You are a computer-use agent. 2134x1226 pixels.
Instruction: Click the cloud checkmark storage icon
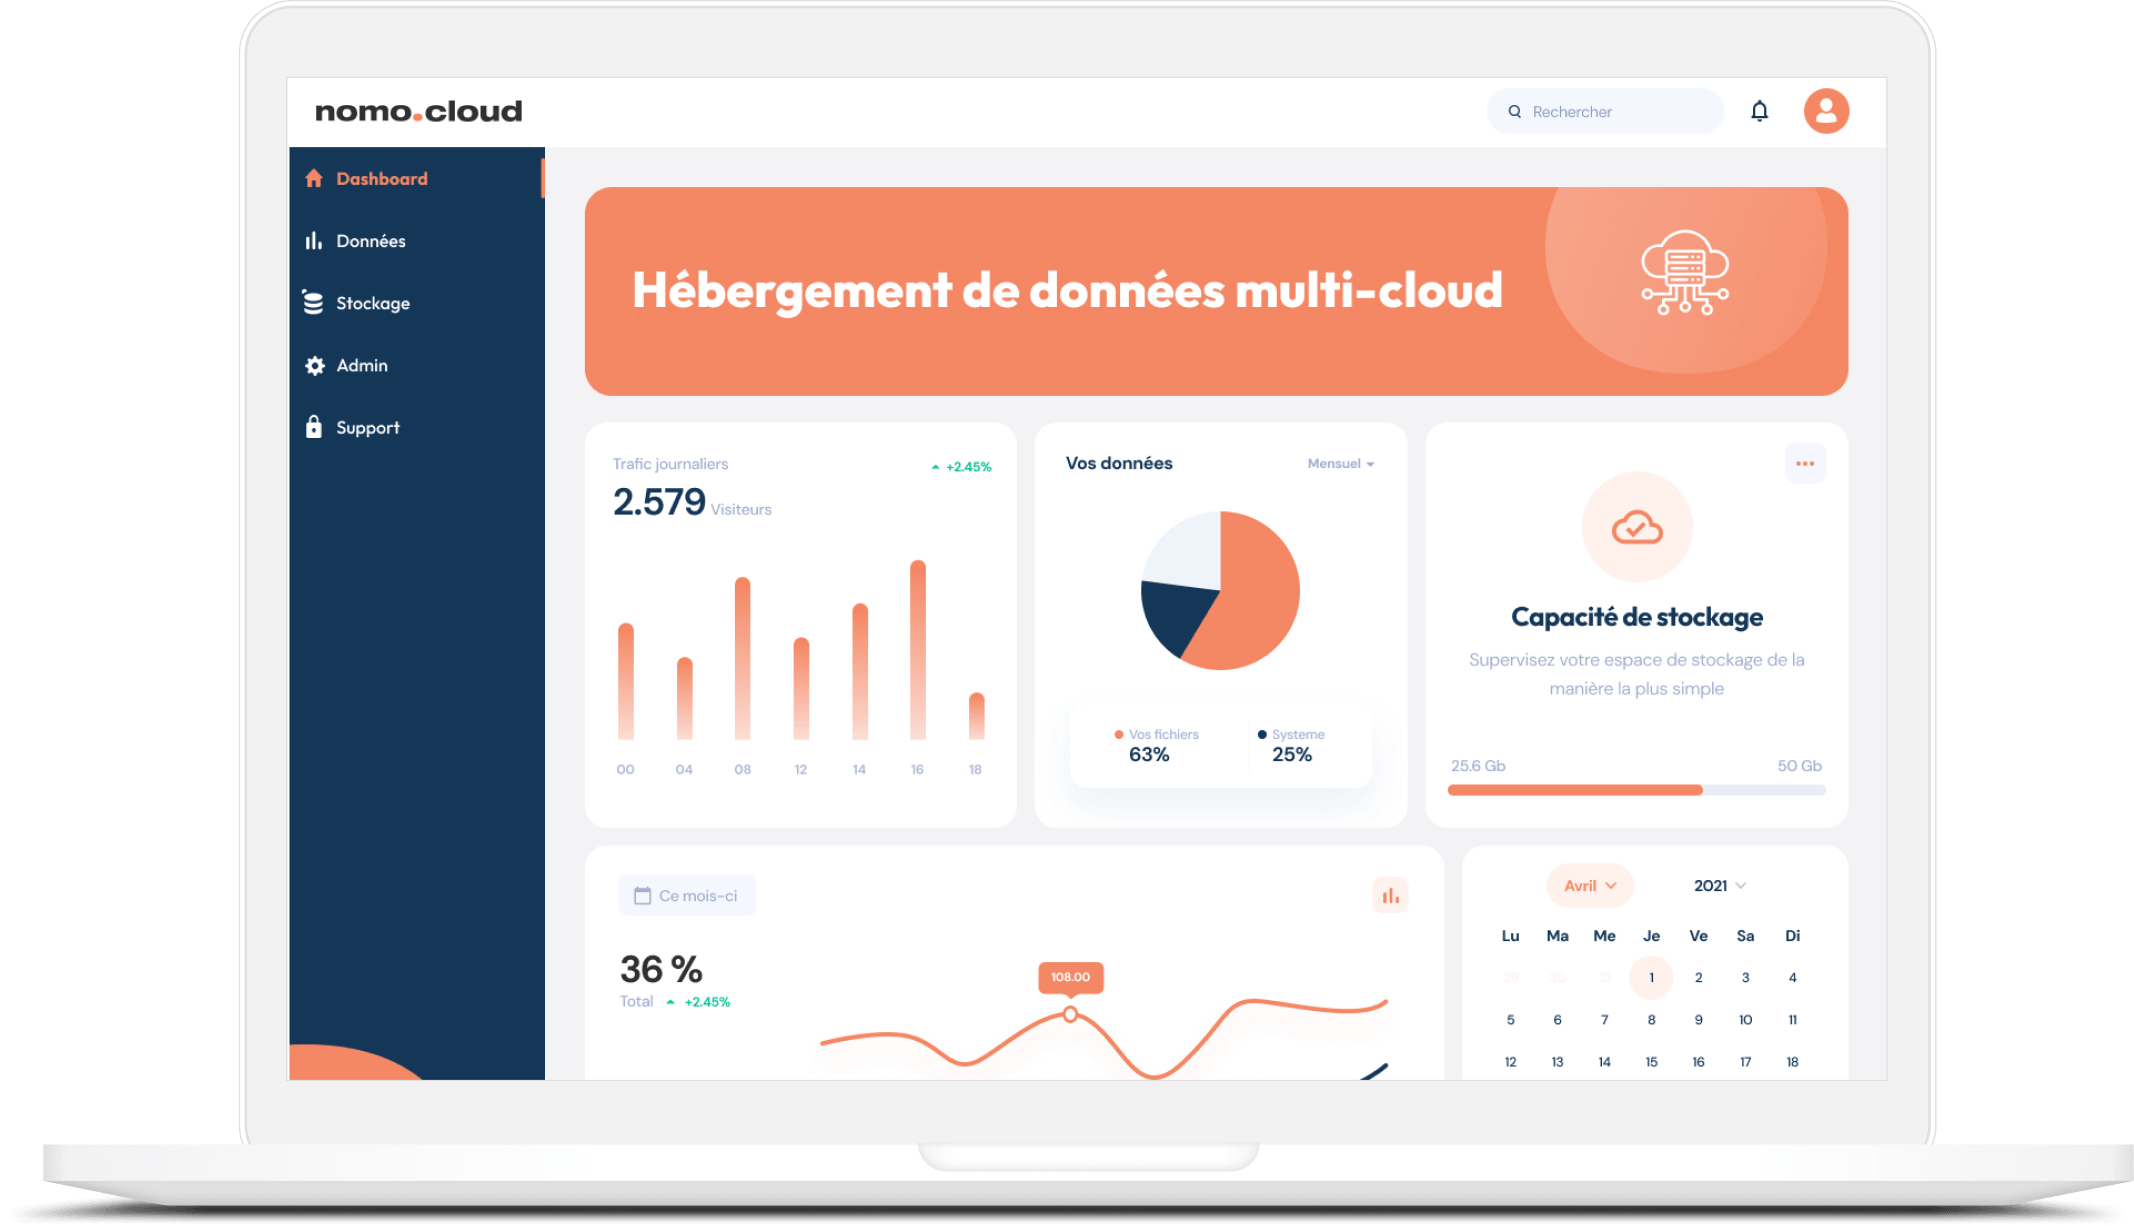coord(1636,527)
